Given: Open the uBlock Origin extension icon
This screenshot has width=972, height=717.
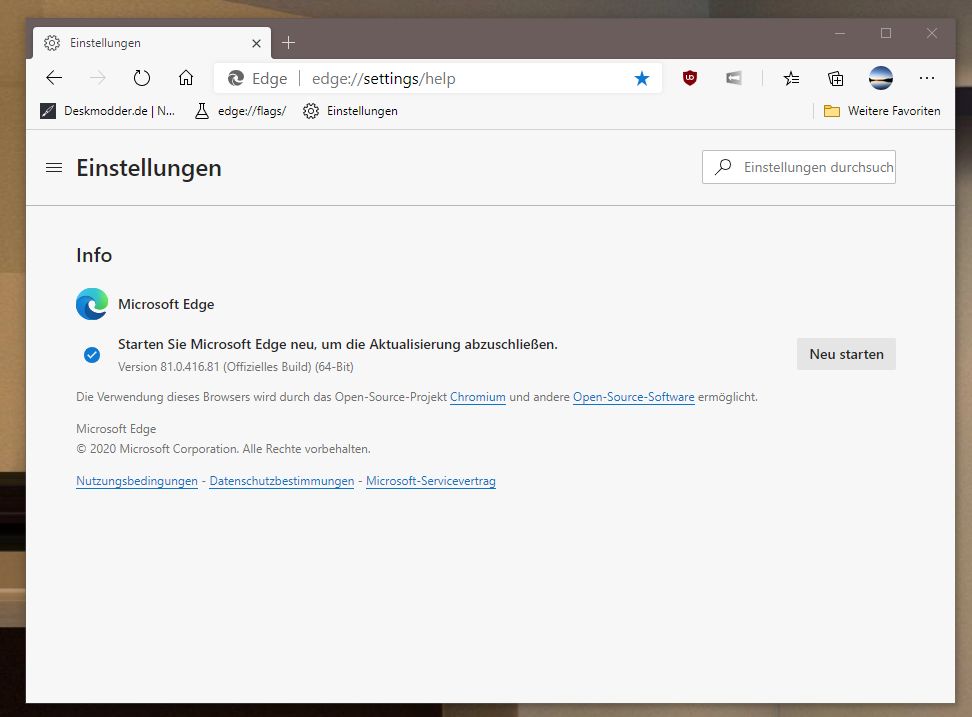Looking at the screenshot, I should 689,78.
